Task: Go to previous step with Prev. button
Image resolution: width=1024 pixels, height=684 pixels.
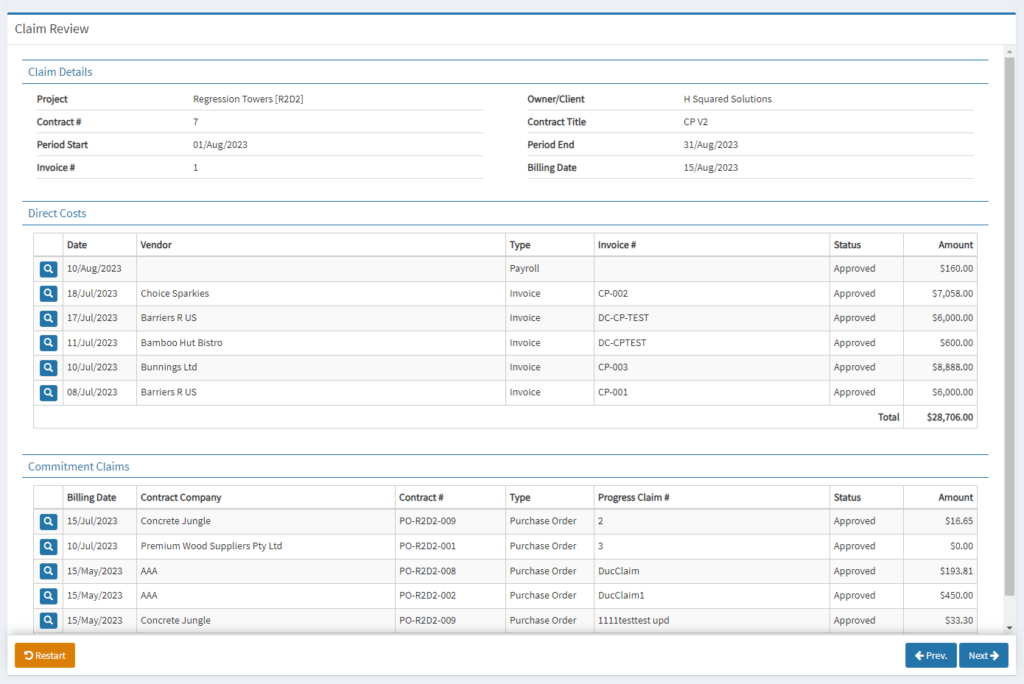Action: [930, 656]
